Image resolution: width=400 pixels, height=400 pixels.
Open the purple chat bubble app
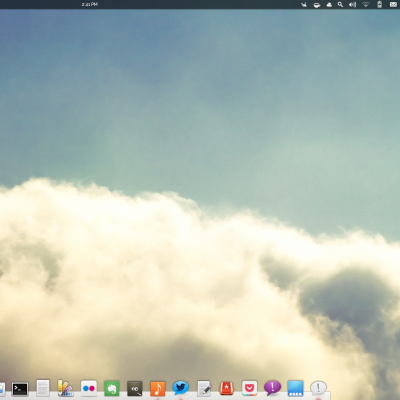point(272,388)
